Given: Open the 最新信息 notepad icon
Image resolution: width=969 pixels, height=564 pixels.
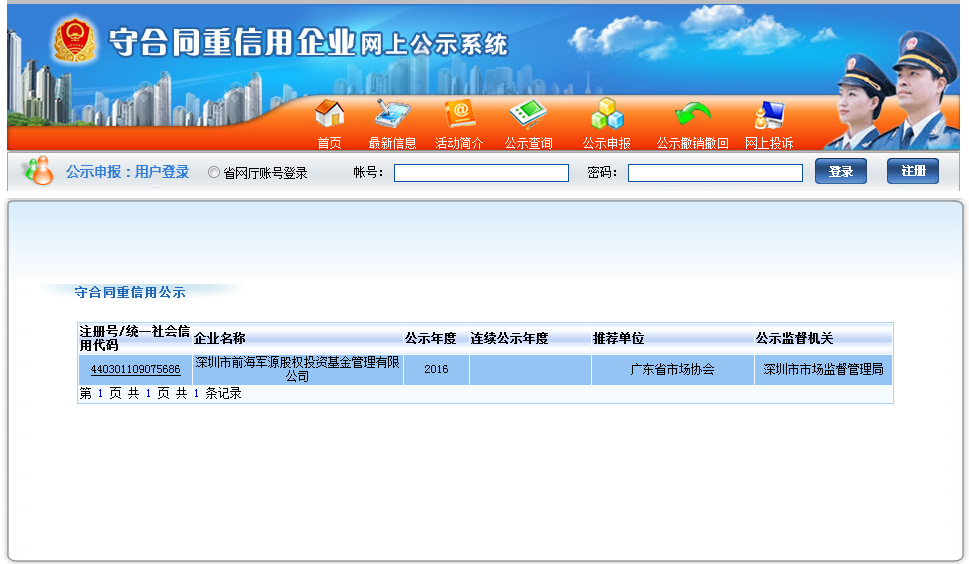Looking at the screenshot, I should click(392, 114).
